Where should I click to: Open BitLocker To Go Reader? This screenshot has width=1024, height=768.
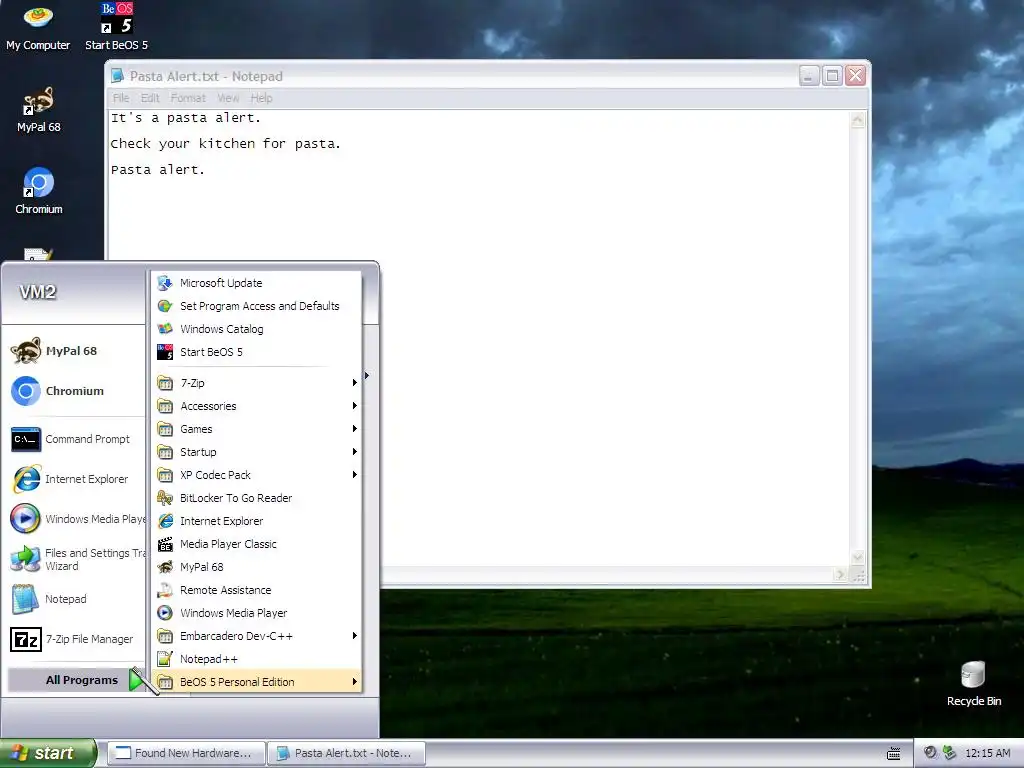tap(257, 498)
